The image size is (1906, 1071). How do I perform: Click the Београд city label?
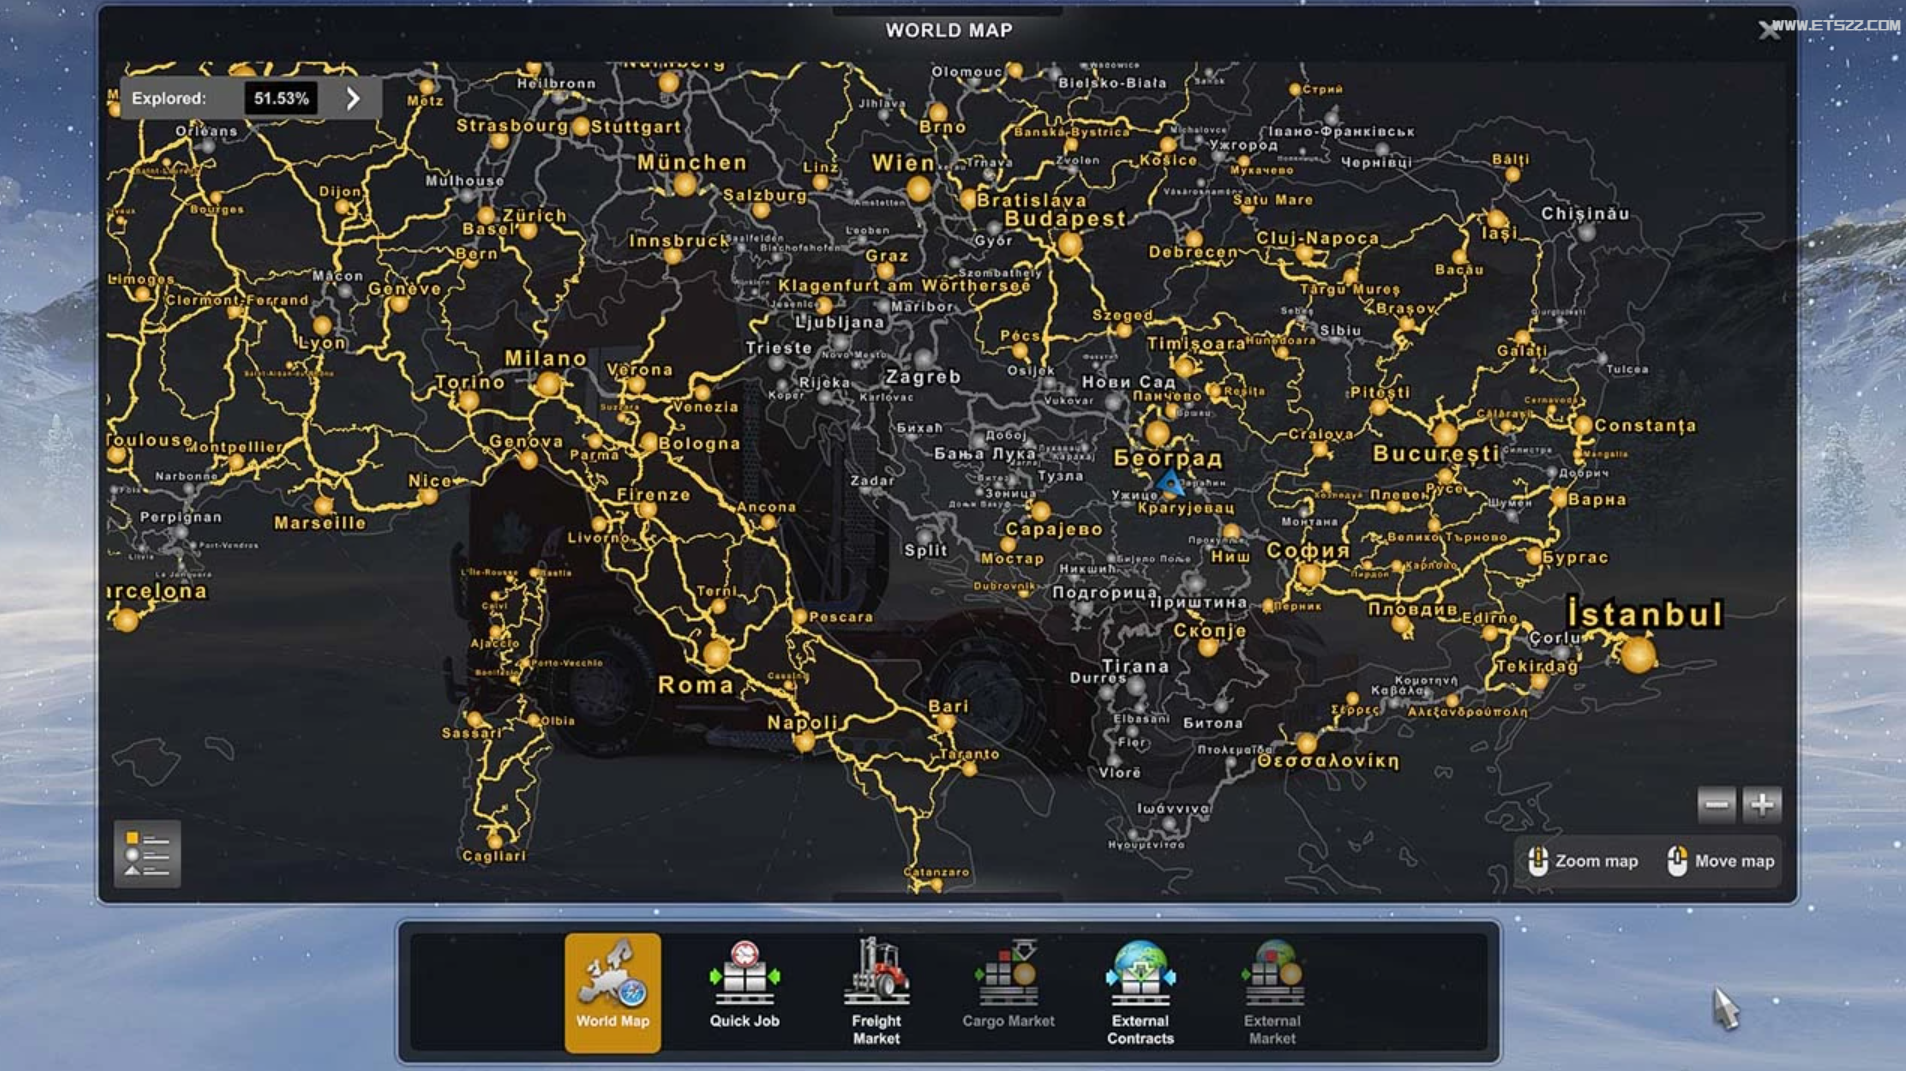pyautogui.click(x=1168, y=458)
